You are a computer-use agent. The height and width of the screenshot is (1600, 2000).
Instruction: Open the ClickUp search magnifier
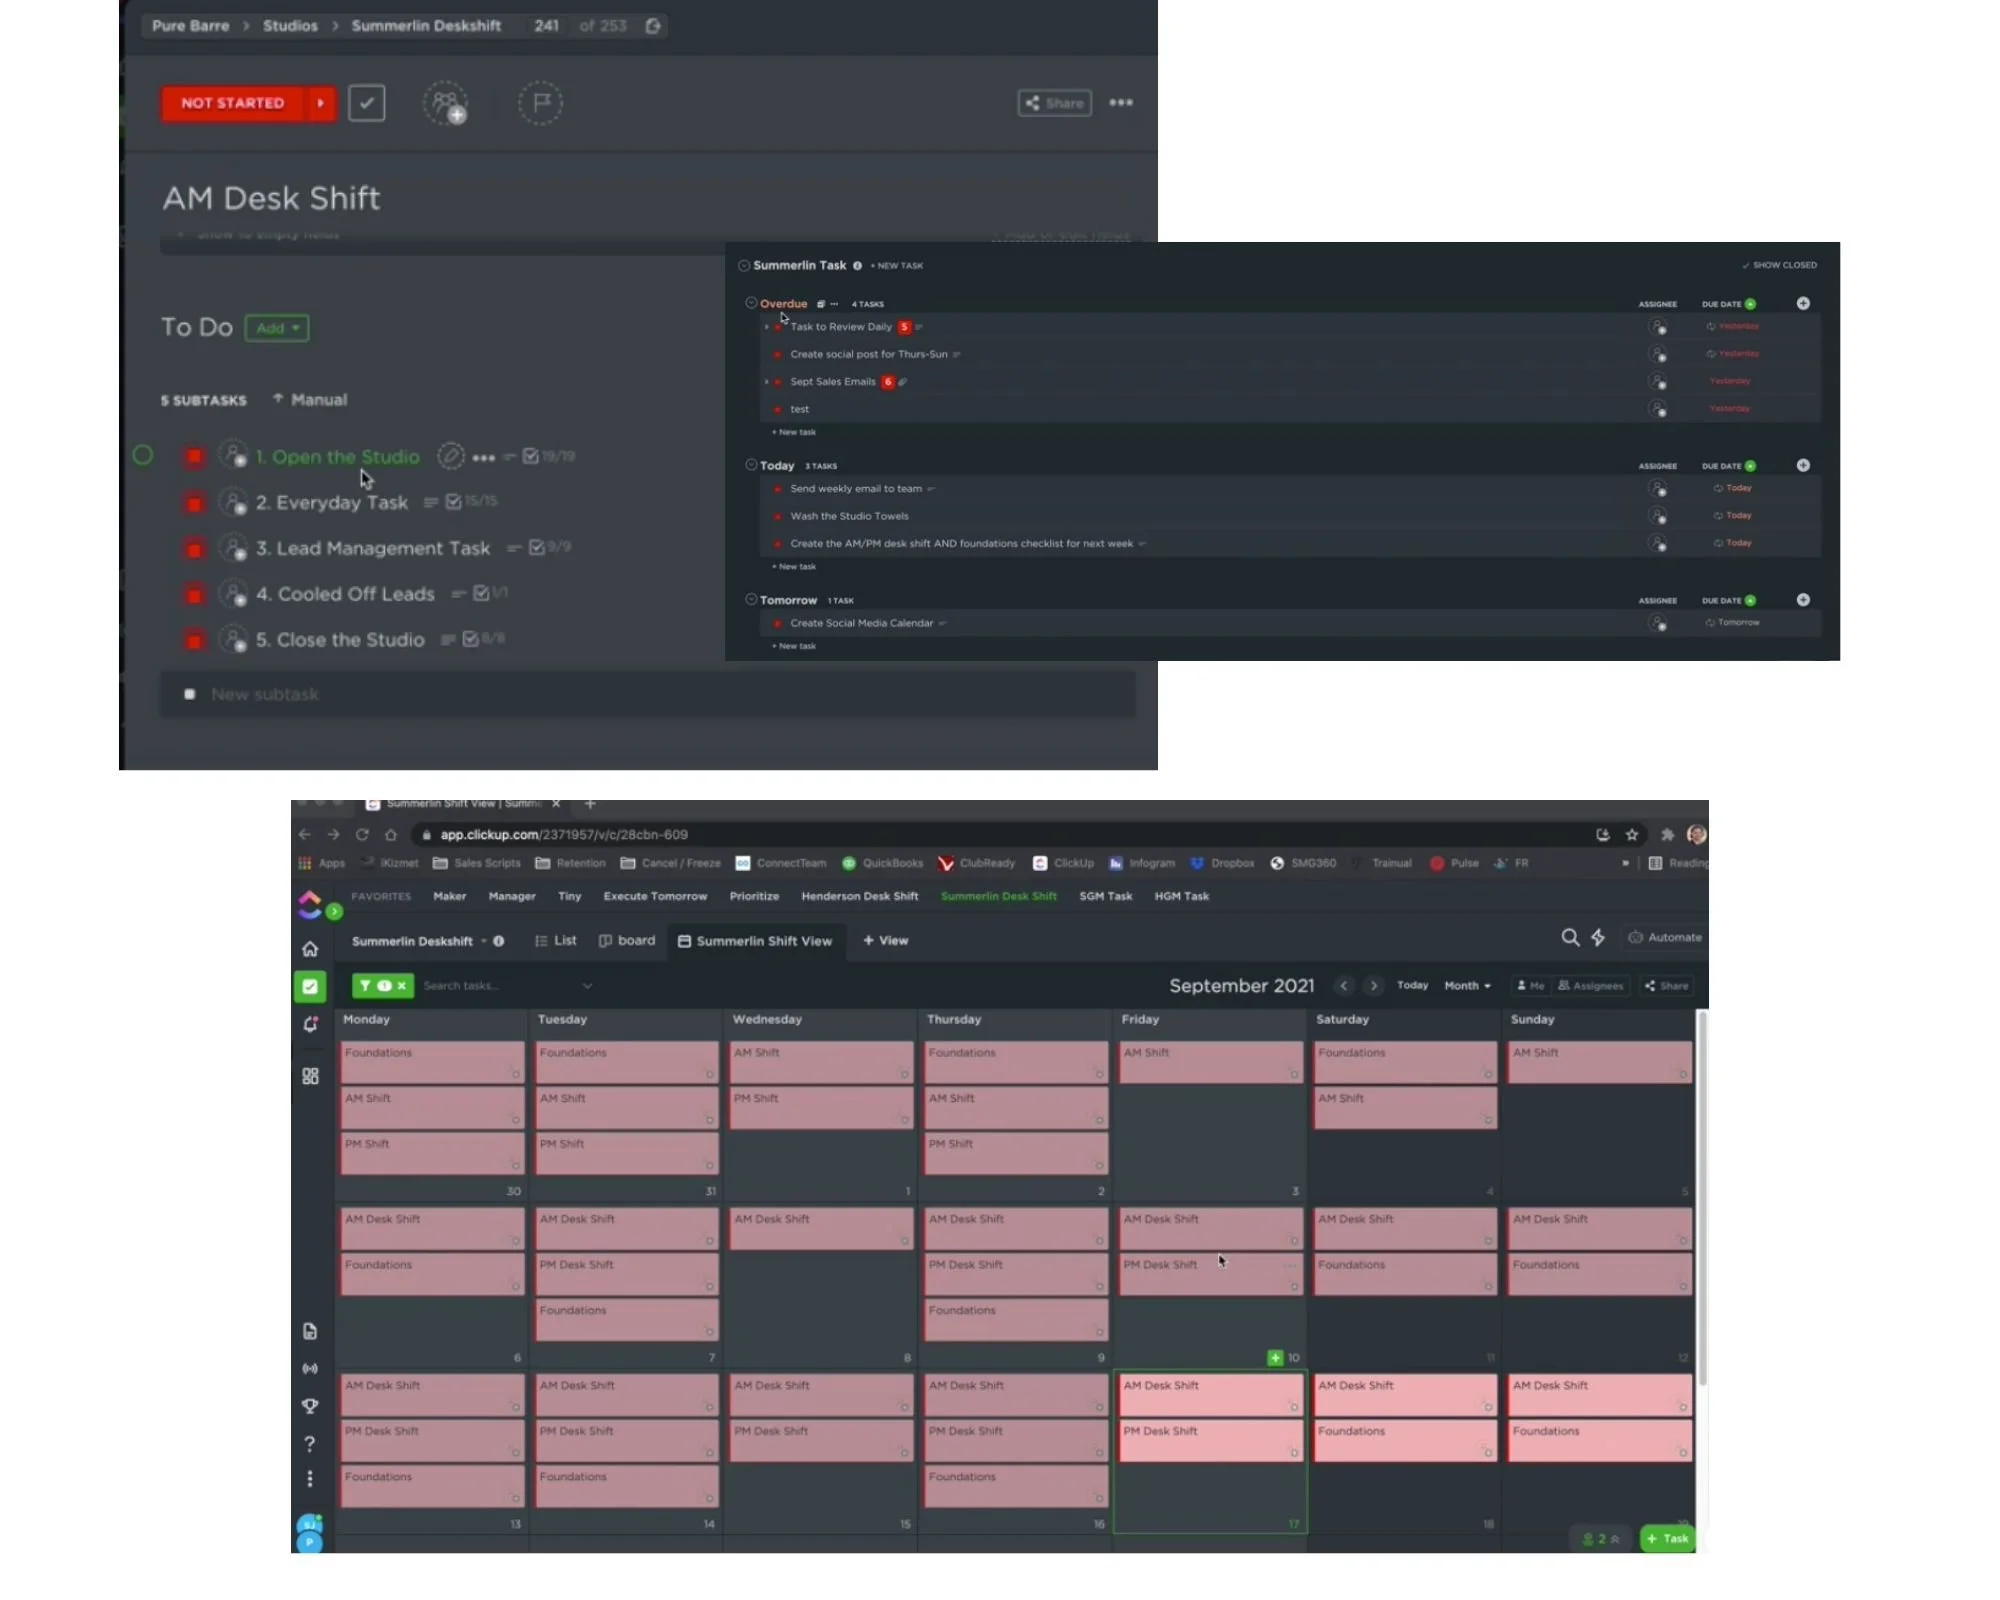[1570, 937]
